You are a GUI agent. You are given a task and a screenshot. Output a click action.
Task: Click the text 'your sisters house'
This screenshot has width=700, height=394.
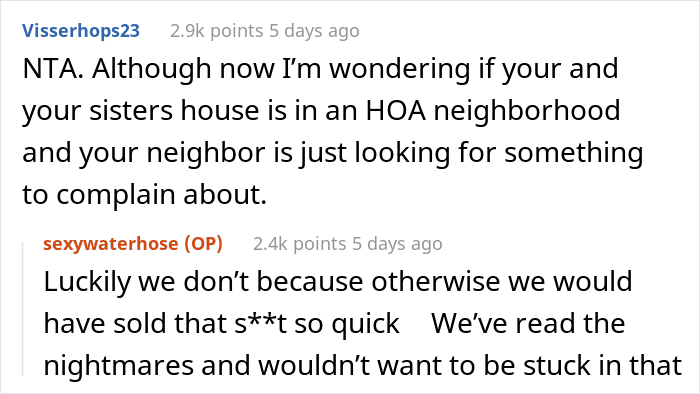[x=141, y=111]
